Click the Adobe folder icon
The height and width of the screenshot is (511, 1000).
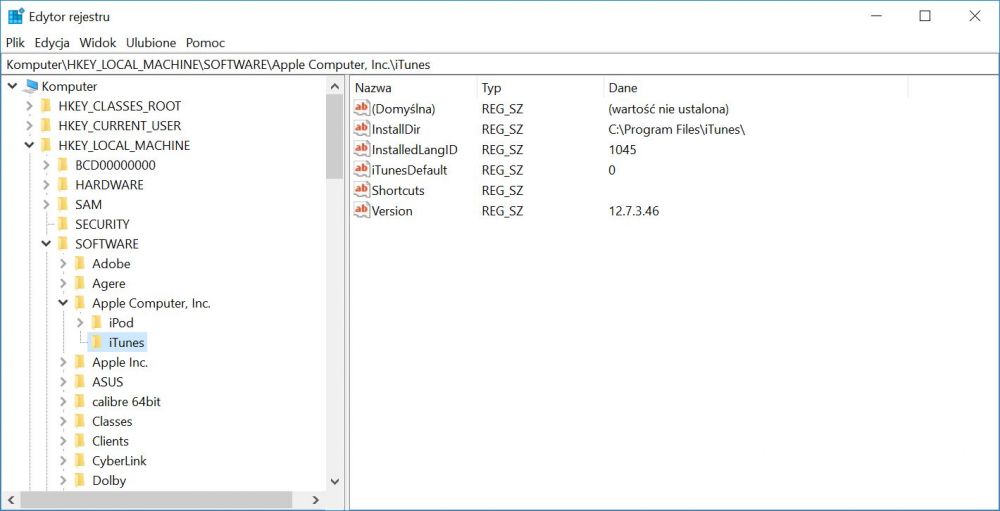tap(79, 264)
